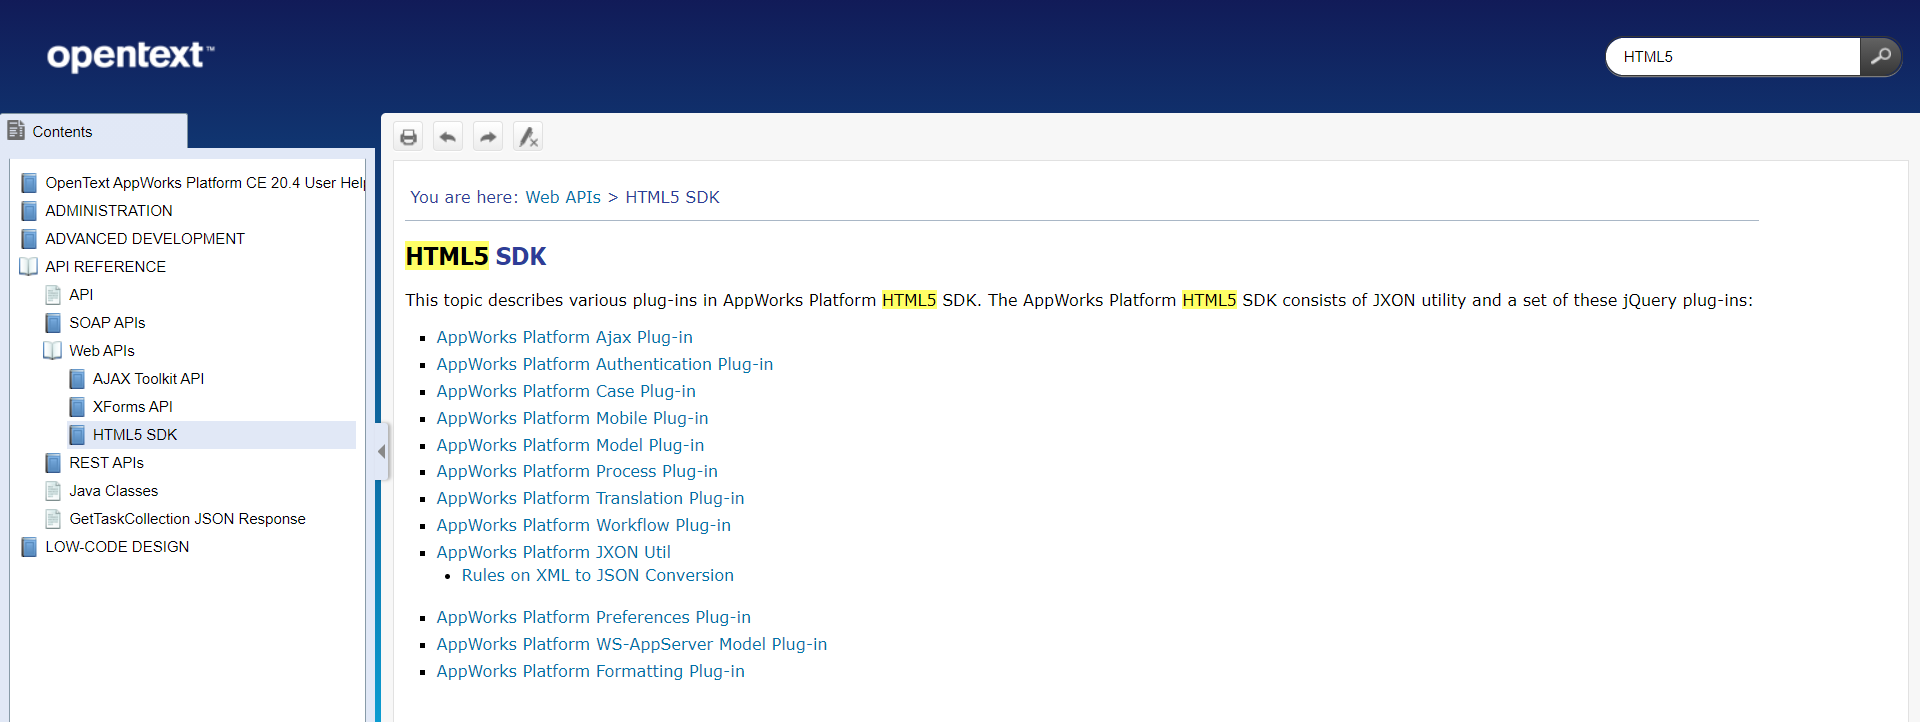Click page icon beside GetTaskCollection JSON Response
This screenshot has width=1920, height=722.
pos(53,519)
